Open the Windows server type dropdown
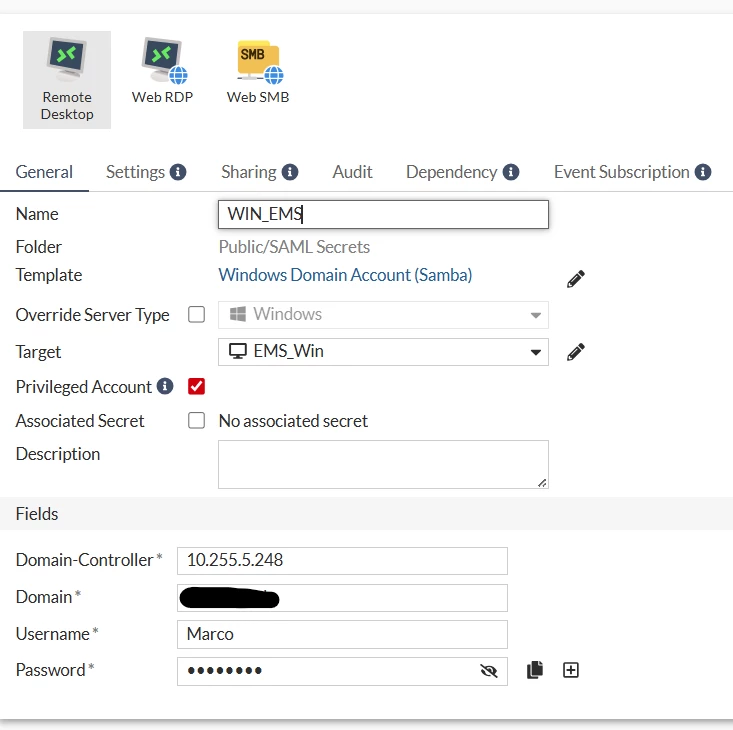The width and height of the screenshot is (733, 730). [x=383, y=315]
